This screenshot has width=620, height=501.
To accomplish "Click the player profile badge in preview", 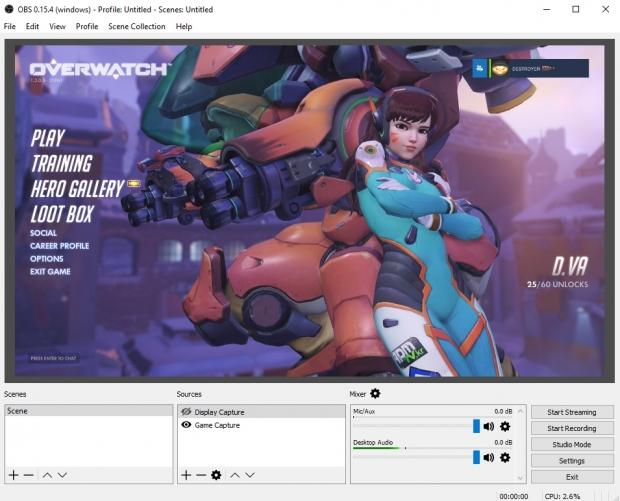I will [540, 68].
